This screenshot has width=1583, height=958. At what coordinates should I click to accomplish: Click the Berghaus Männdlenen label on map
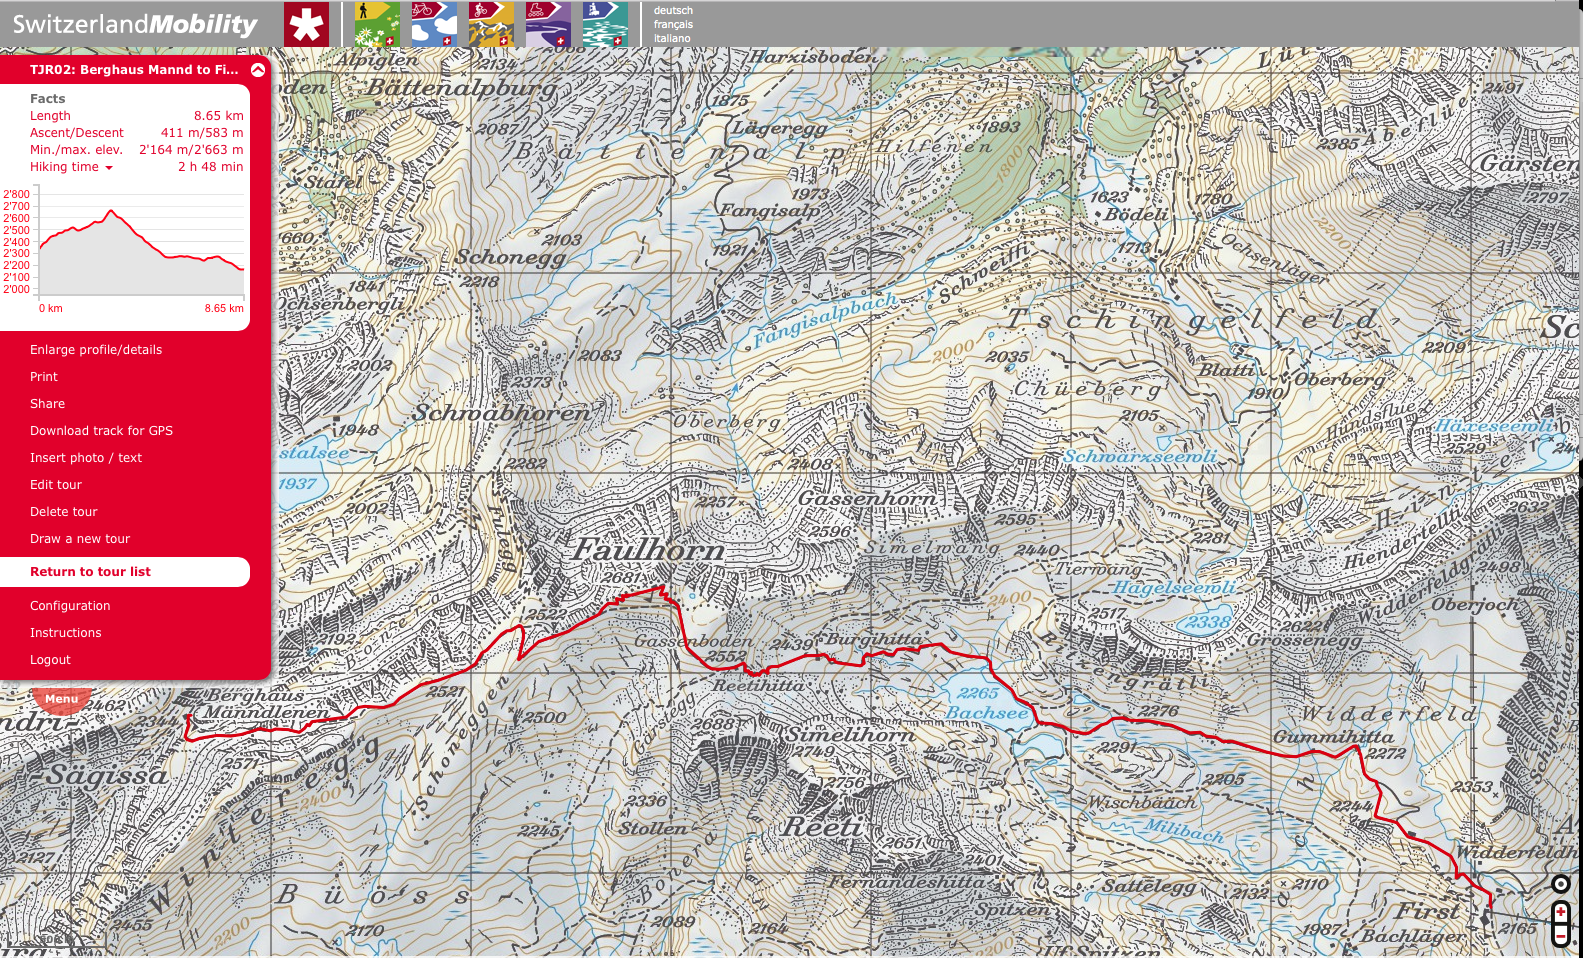266,704
